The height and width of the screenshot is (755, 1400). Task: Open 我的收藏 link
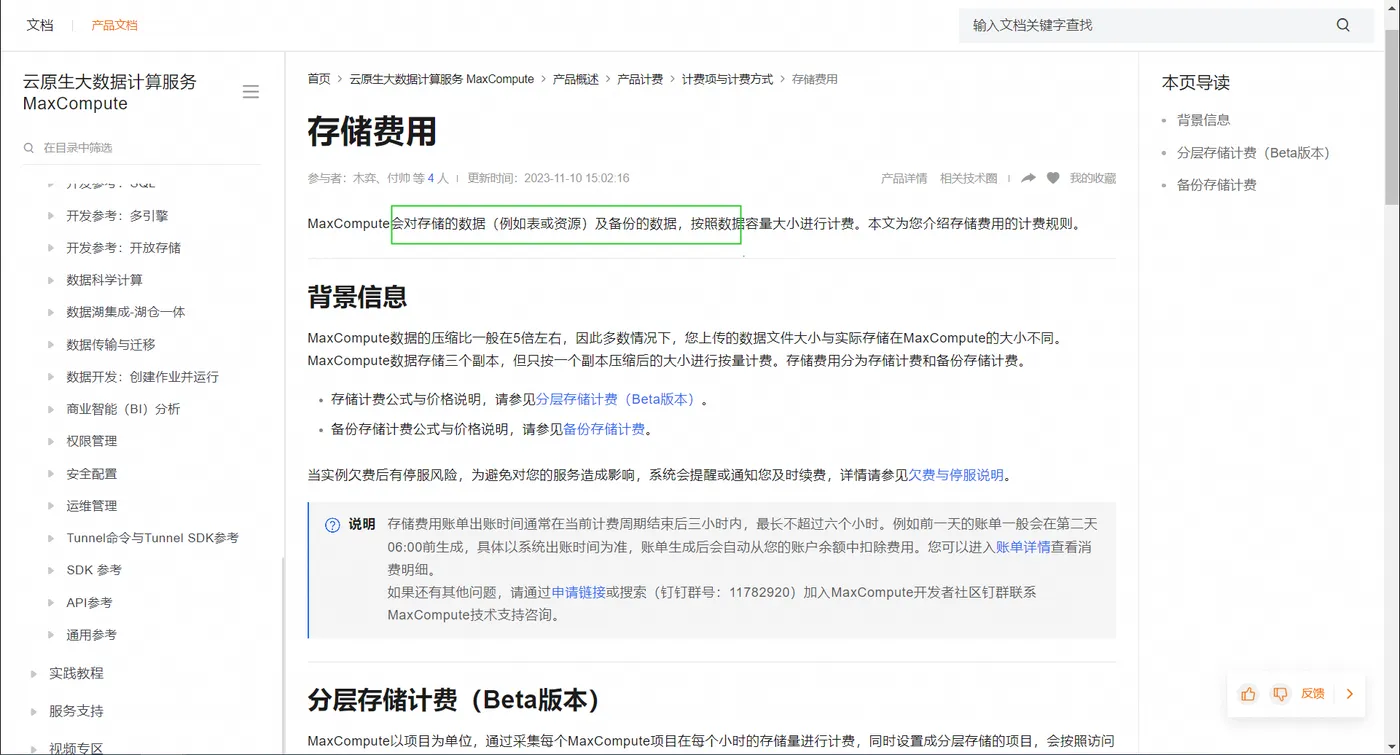pos(1093,178)
